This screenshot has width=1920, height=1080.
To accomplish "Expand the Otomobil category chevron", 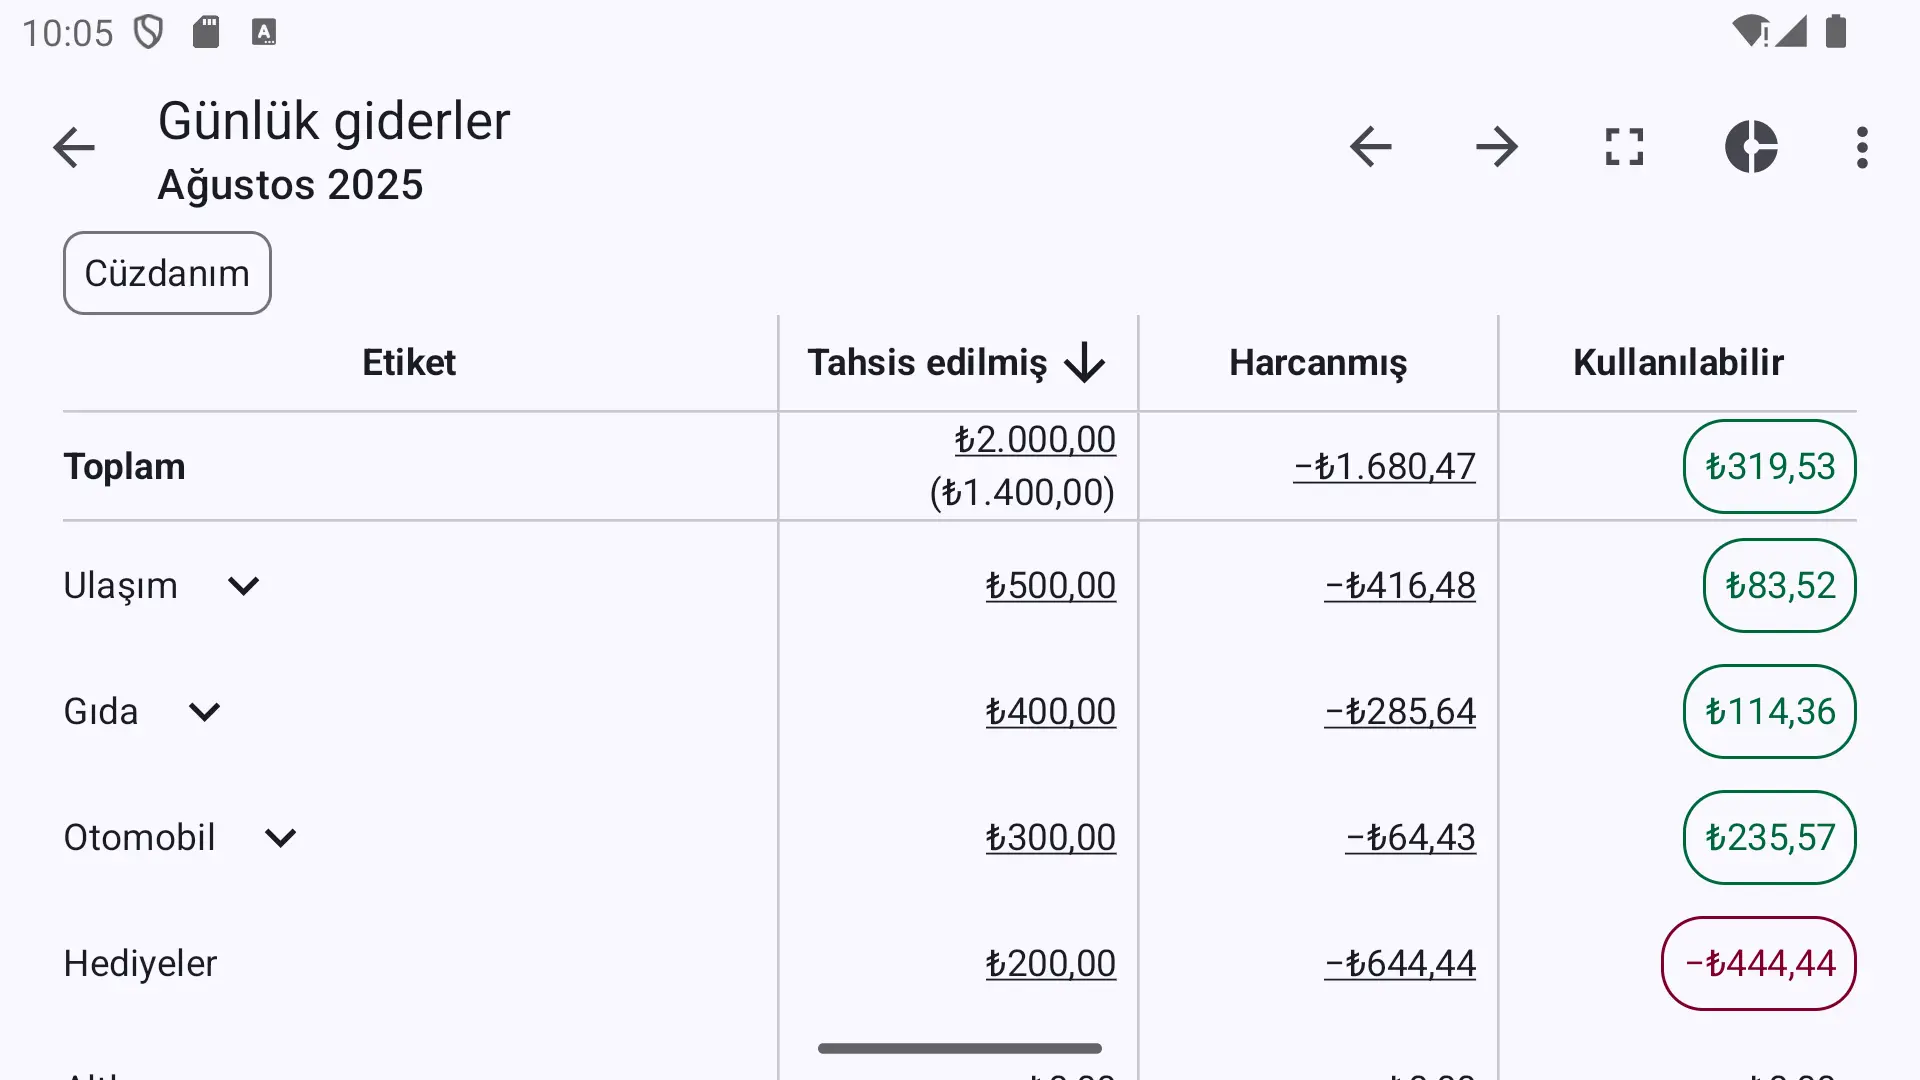I will 281,838.
